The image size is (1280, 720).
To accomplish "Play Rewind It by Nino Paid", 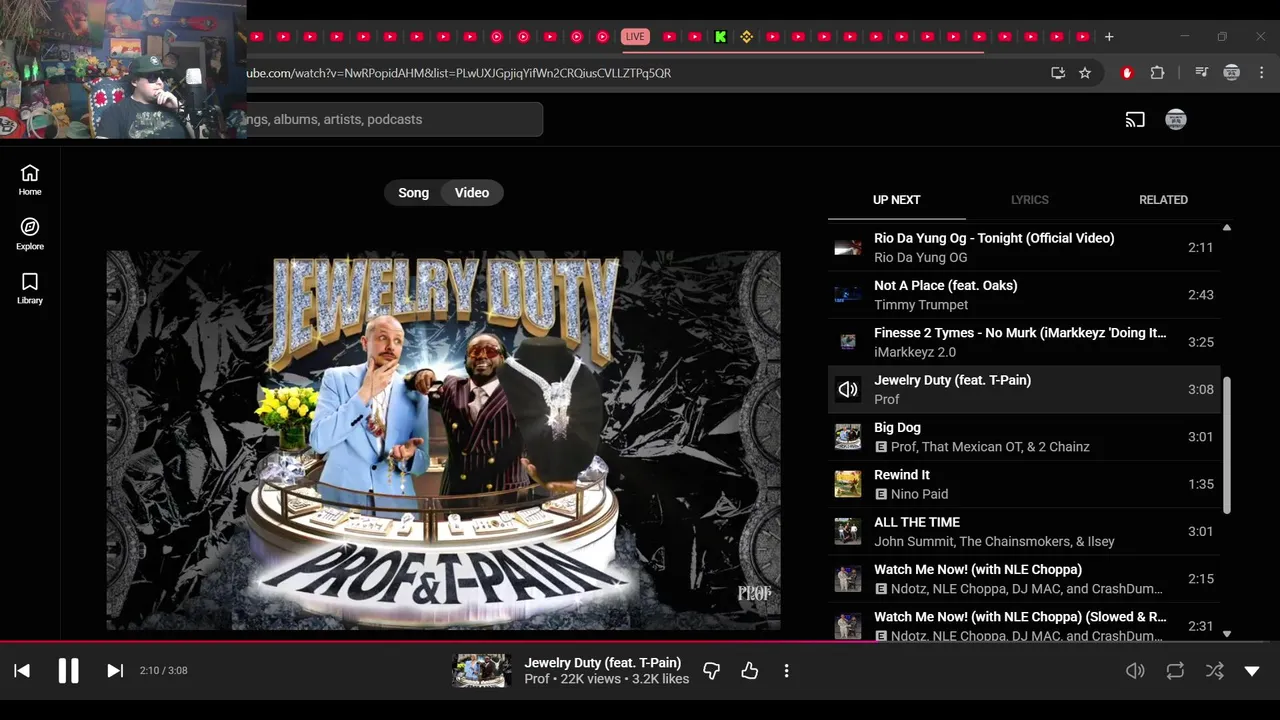I will pyautogui.click(x=1024, y=484).
